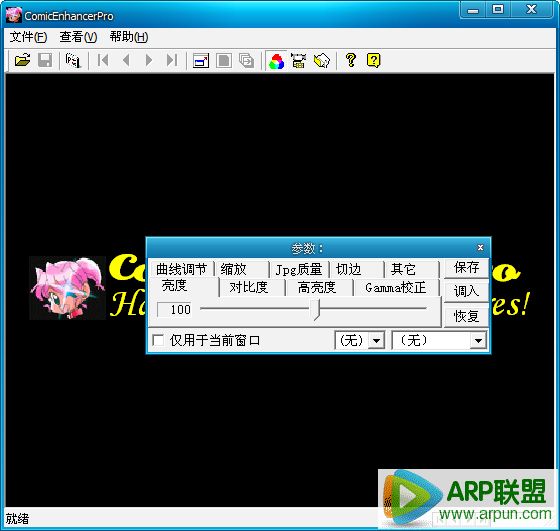Close the 参数 parameters dialog
The width and height of the screenshot is (560, 531).
pyautogui.click(x=480, y=247)
